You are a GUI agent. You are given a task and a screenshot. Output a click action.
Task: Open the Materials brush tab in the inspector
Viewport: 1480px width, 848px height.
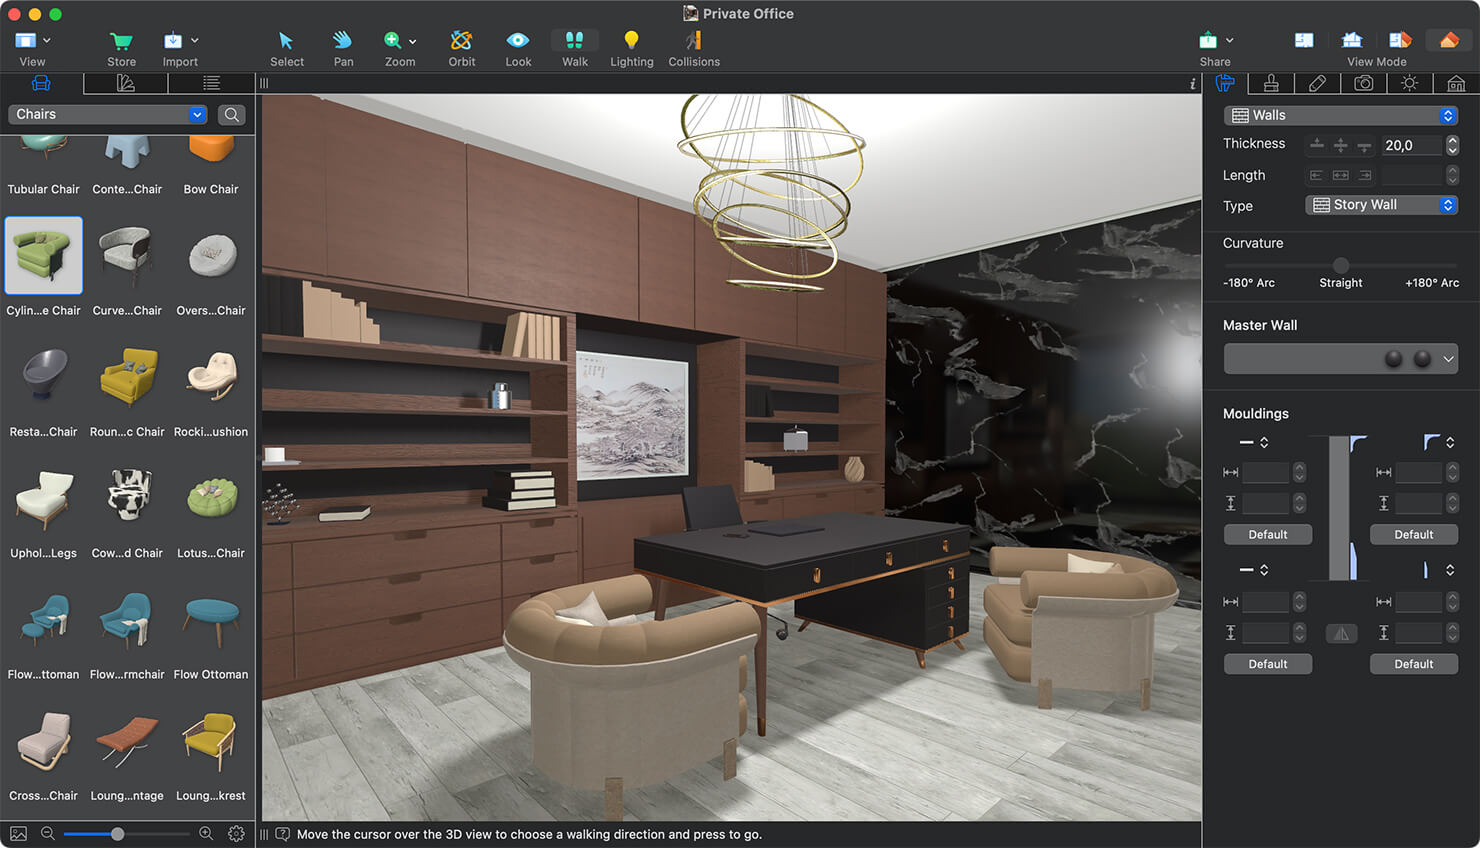(1271, 83)
